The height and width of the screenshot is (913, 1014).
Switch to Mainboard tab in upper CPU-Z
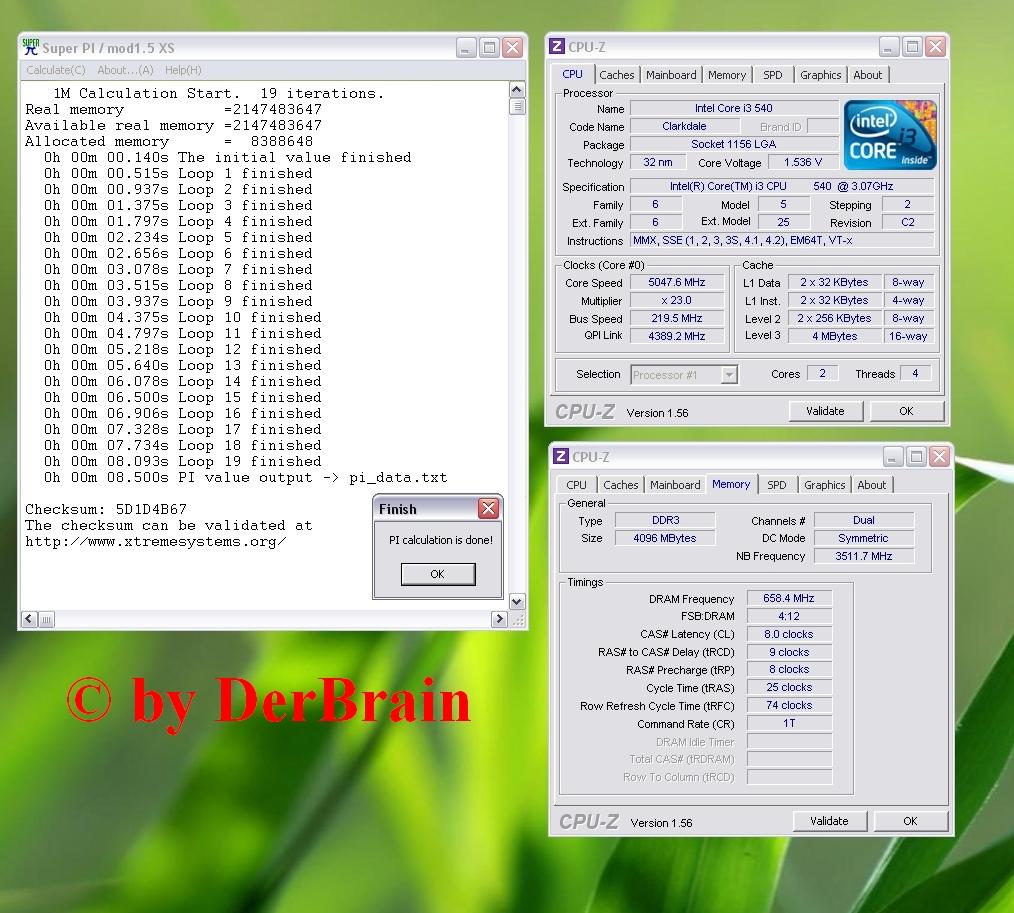tap(671, 75)
